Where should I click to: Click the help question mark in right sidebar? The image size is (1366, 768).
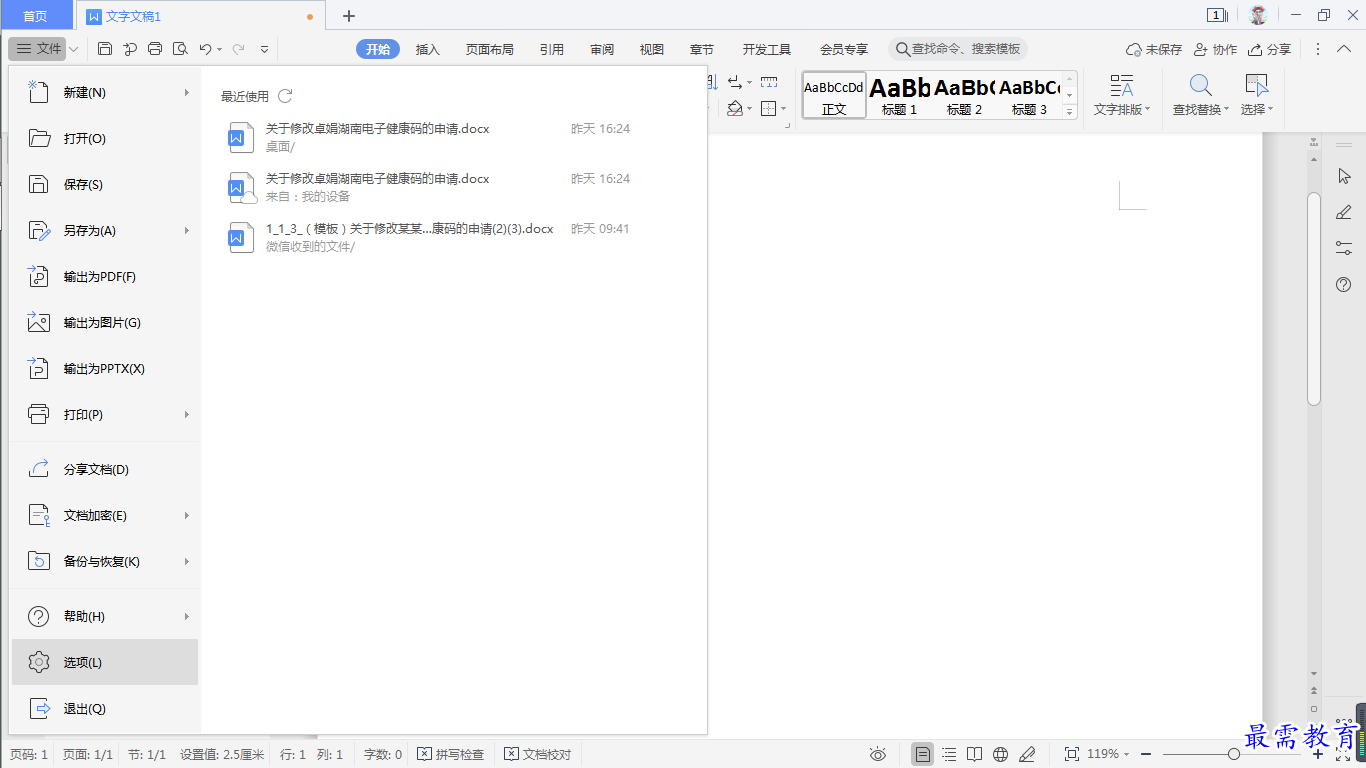(1344, 285)
